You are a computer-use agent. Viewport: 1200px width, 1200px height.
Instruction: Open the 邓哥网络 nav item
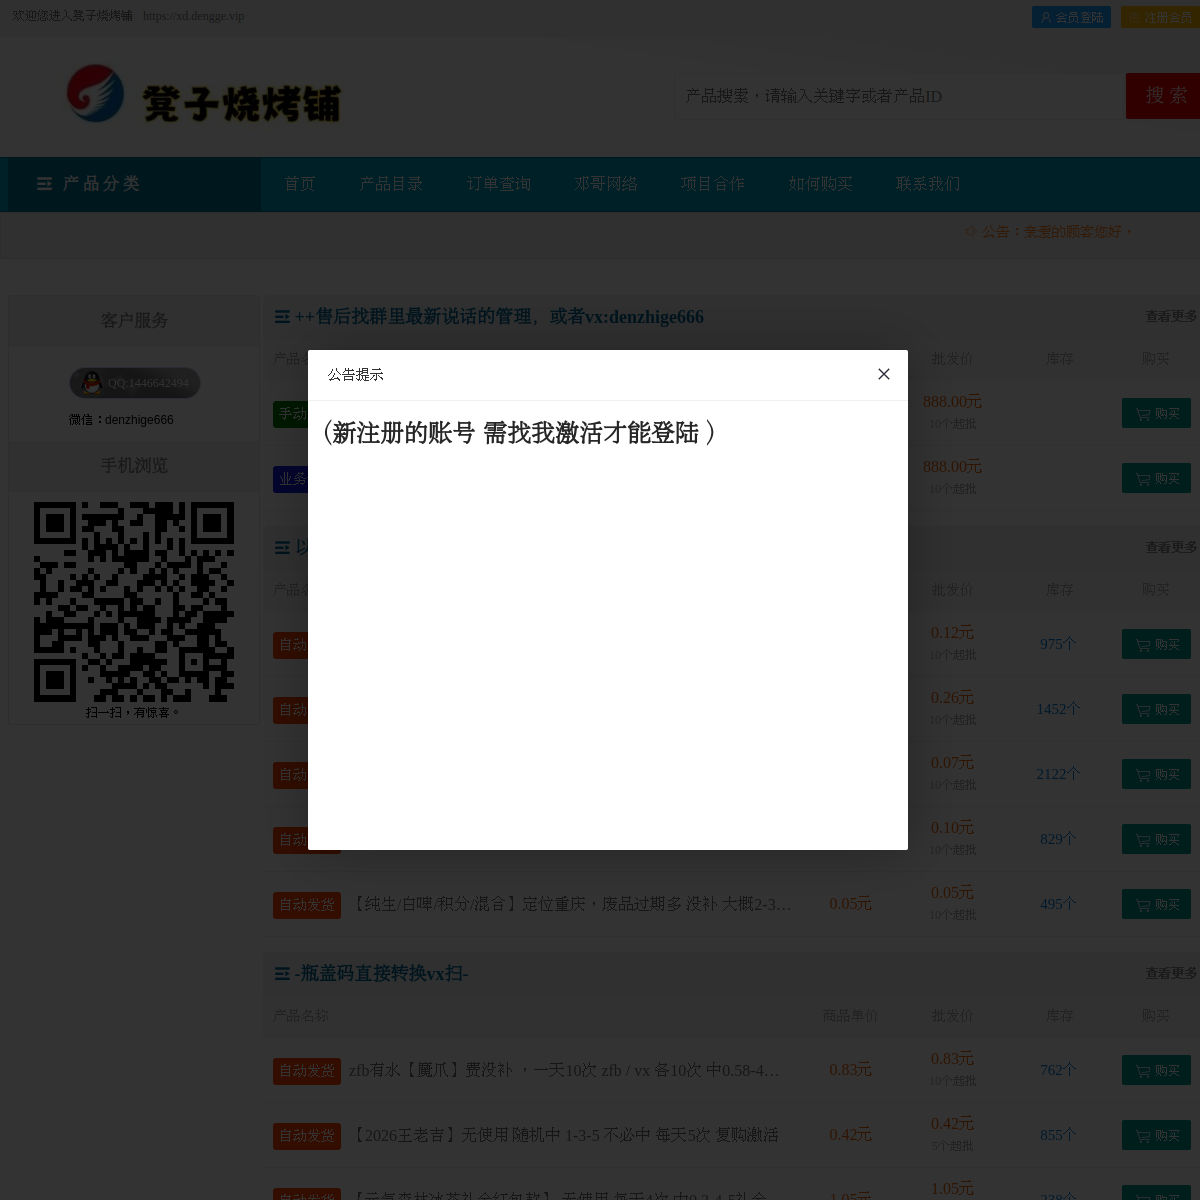coord(606,184)
